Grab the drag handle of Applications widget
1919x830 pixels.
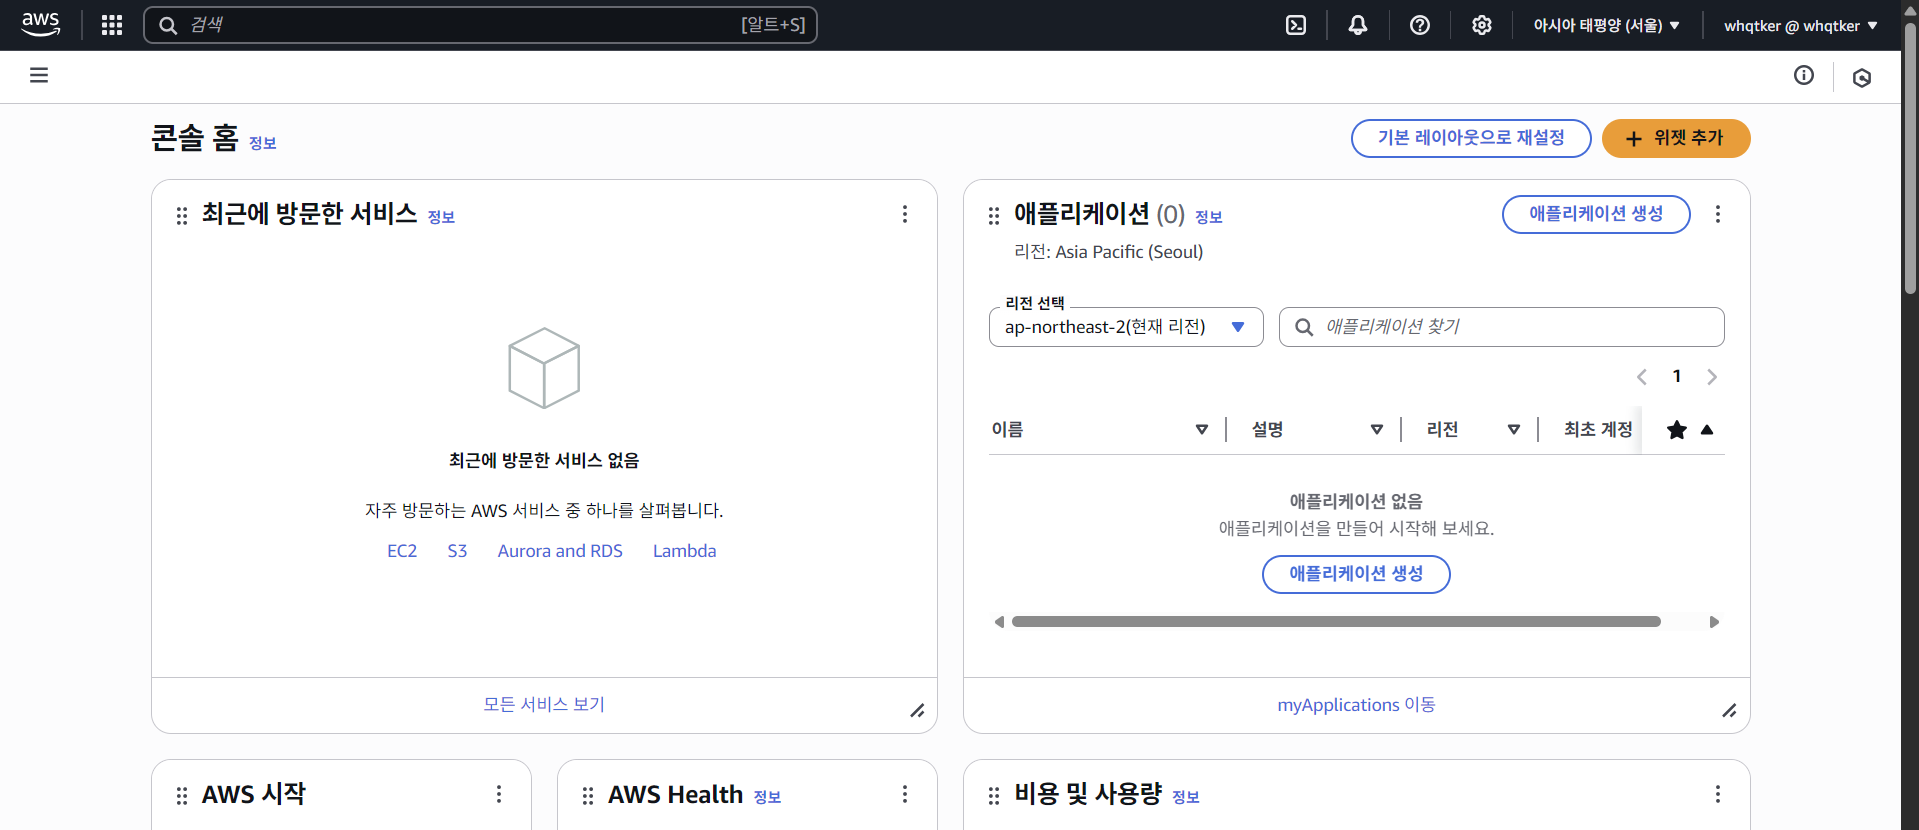coord(994,216)
